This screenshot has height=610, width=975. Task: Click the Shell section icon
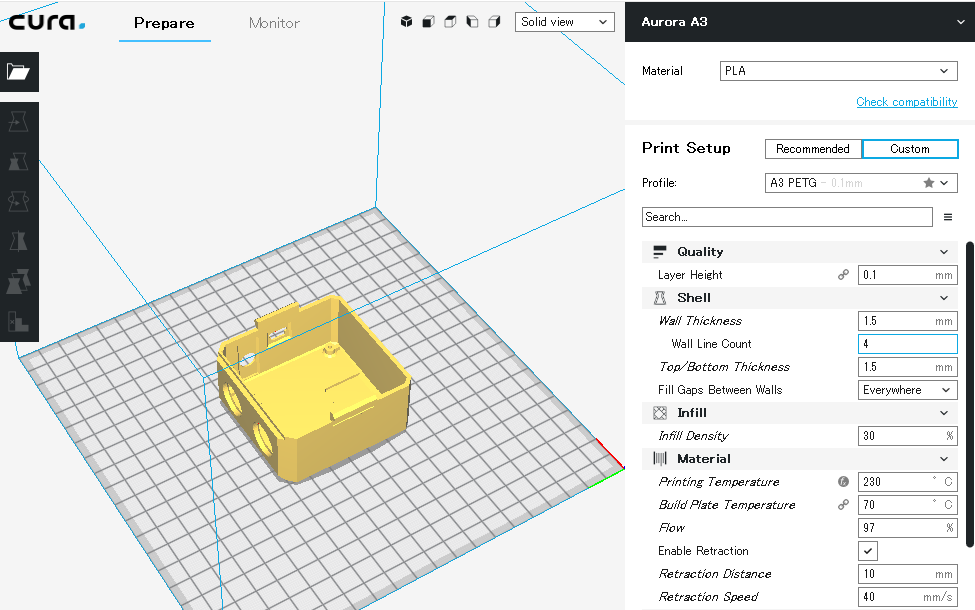(660, 298)
